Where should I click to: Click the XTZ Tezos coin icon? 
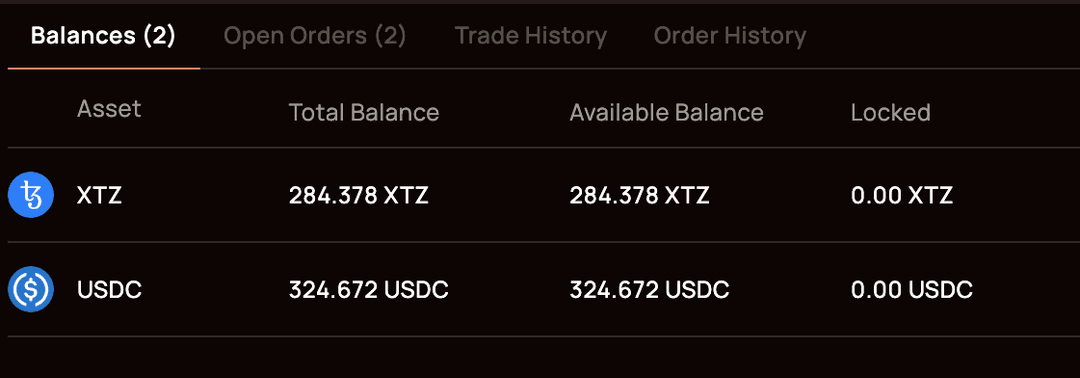point(30,196)
